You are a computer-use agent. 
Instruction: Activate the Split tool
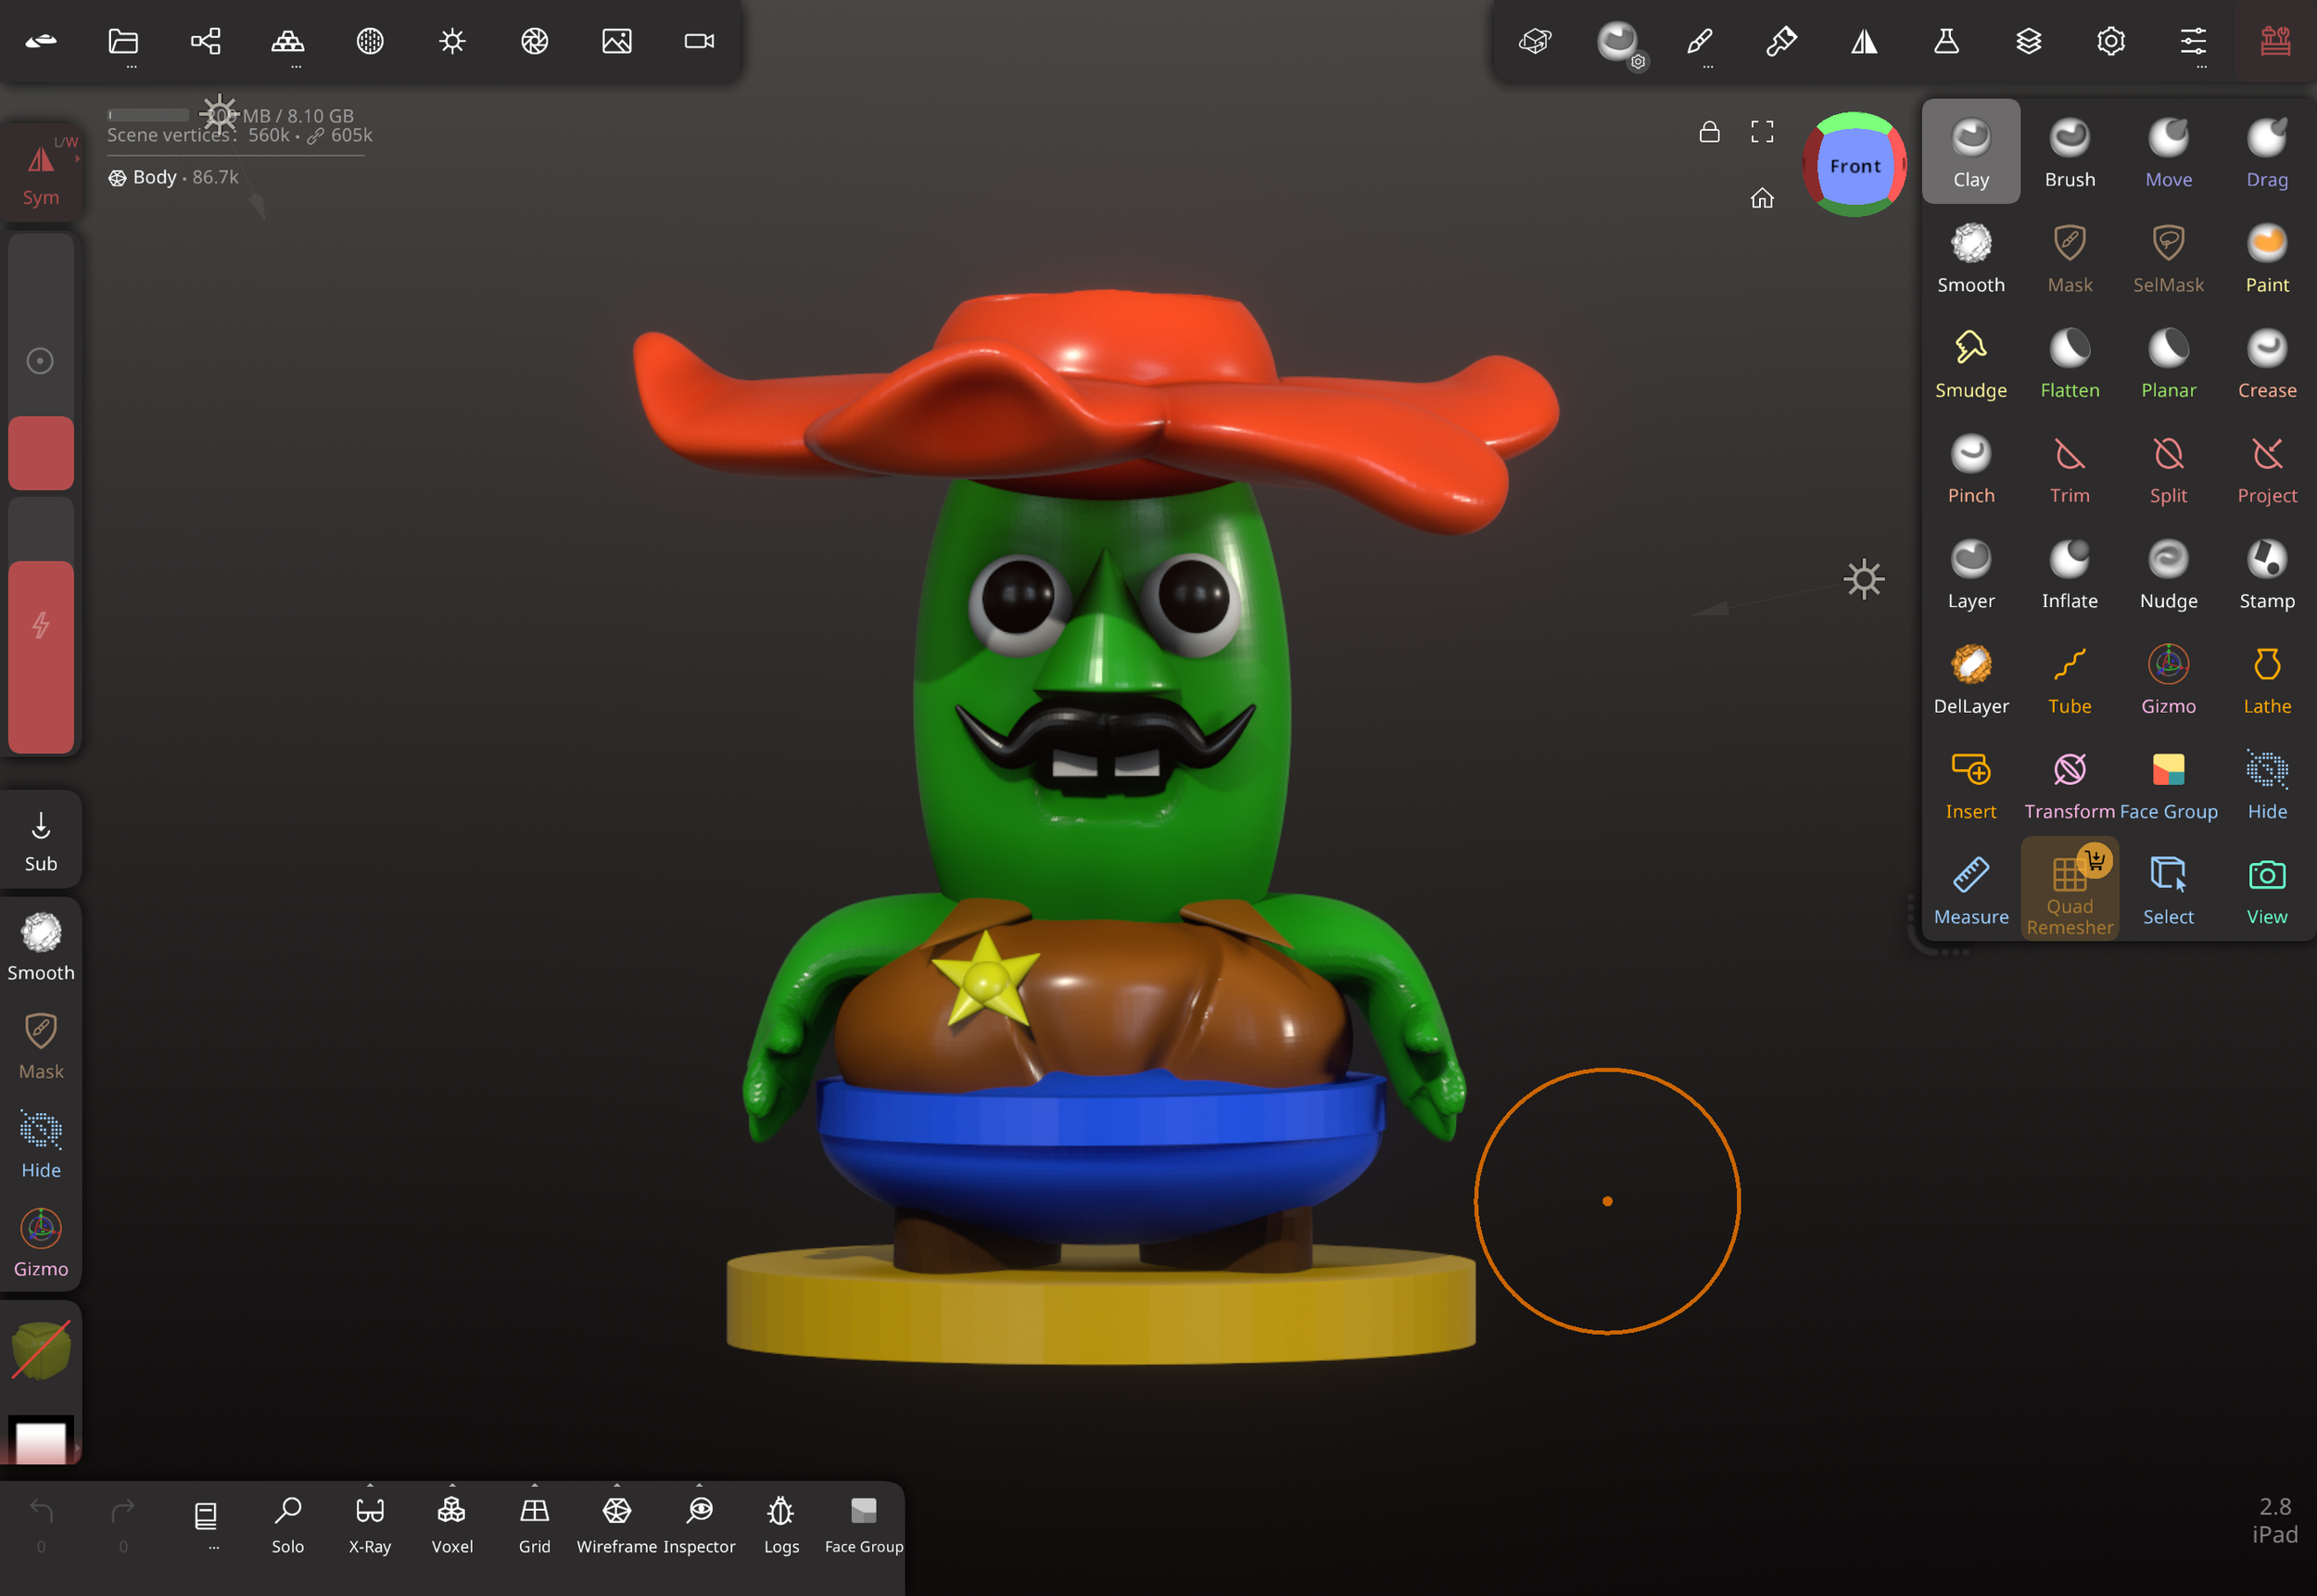point(2168,468)
